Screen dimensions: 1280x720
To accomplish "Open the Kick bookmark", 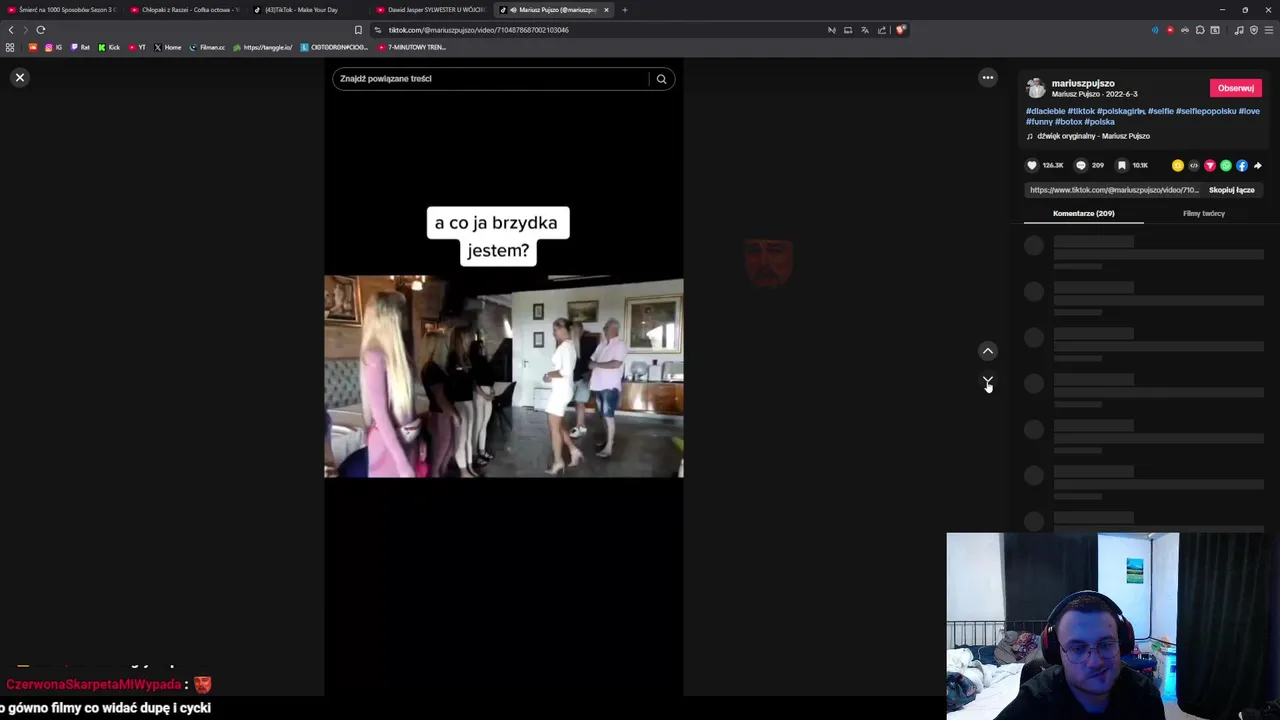I will click(x=109, y=47).
